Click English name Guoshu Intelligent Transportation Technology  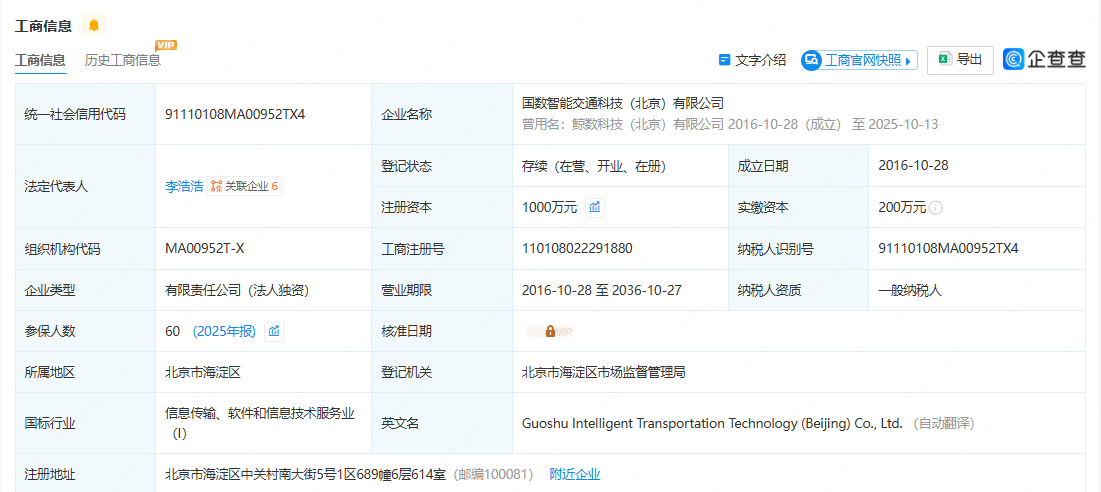[711, 424]
